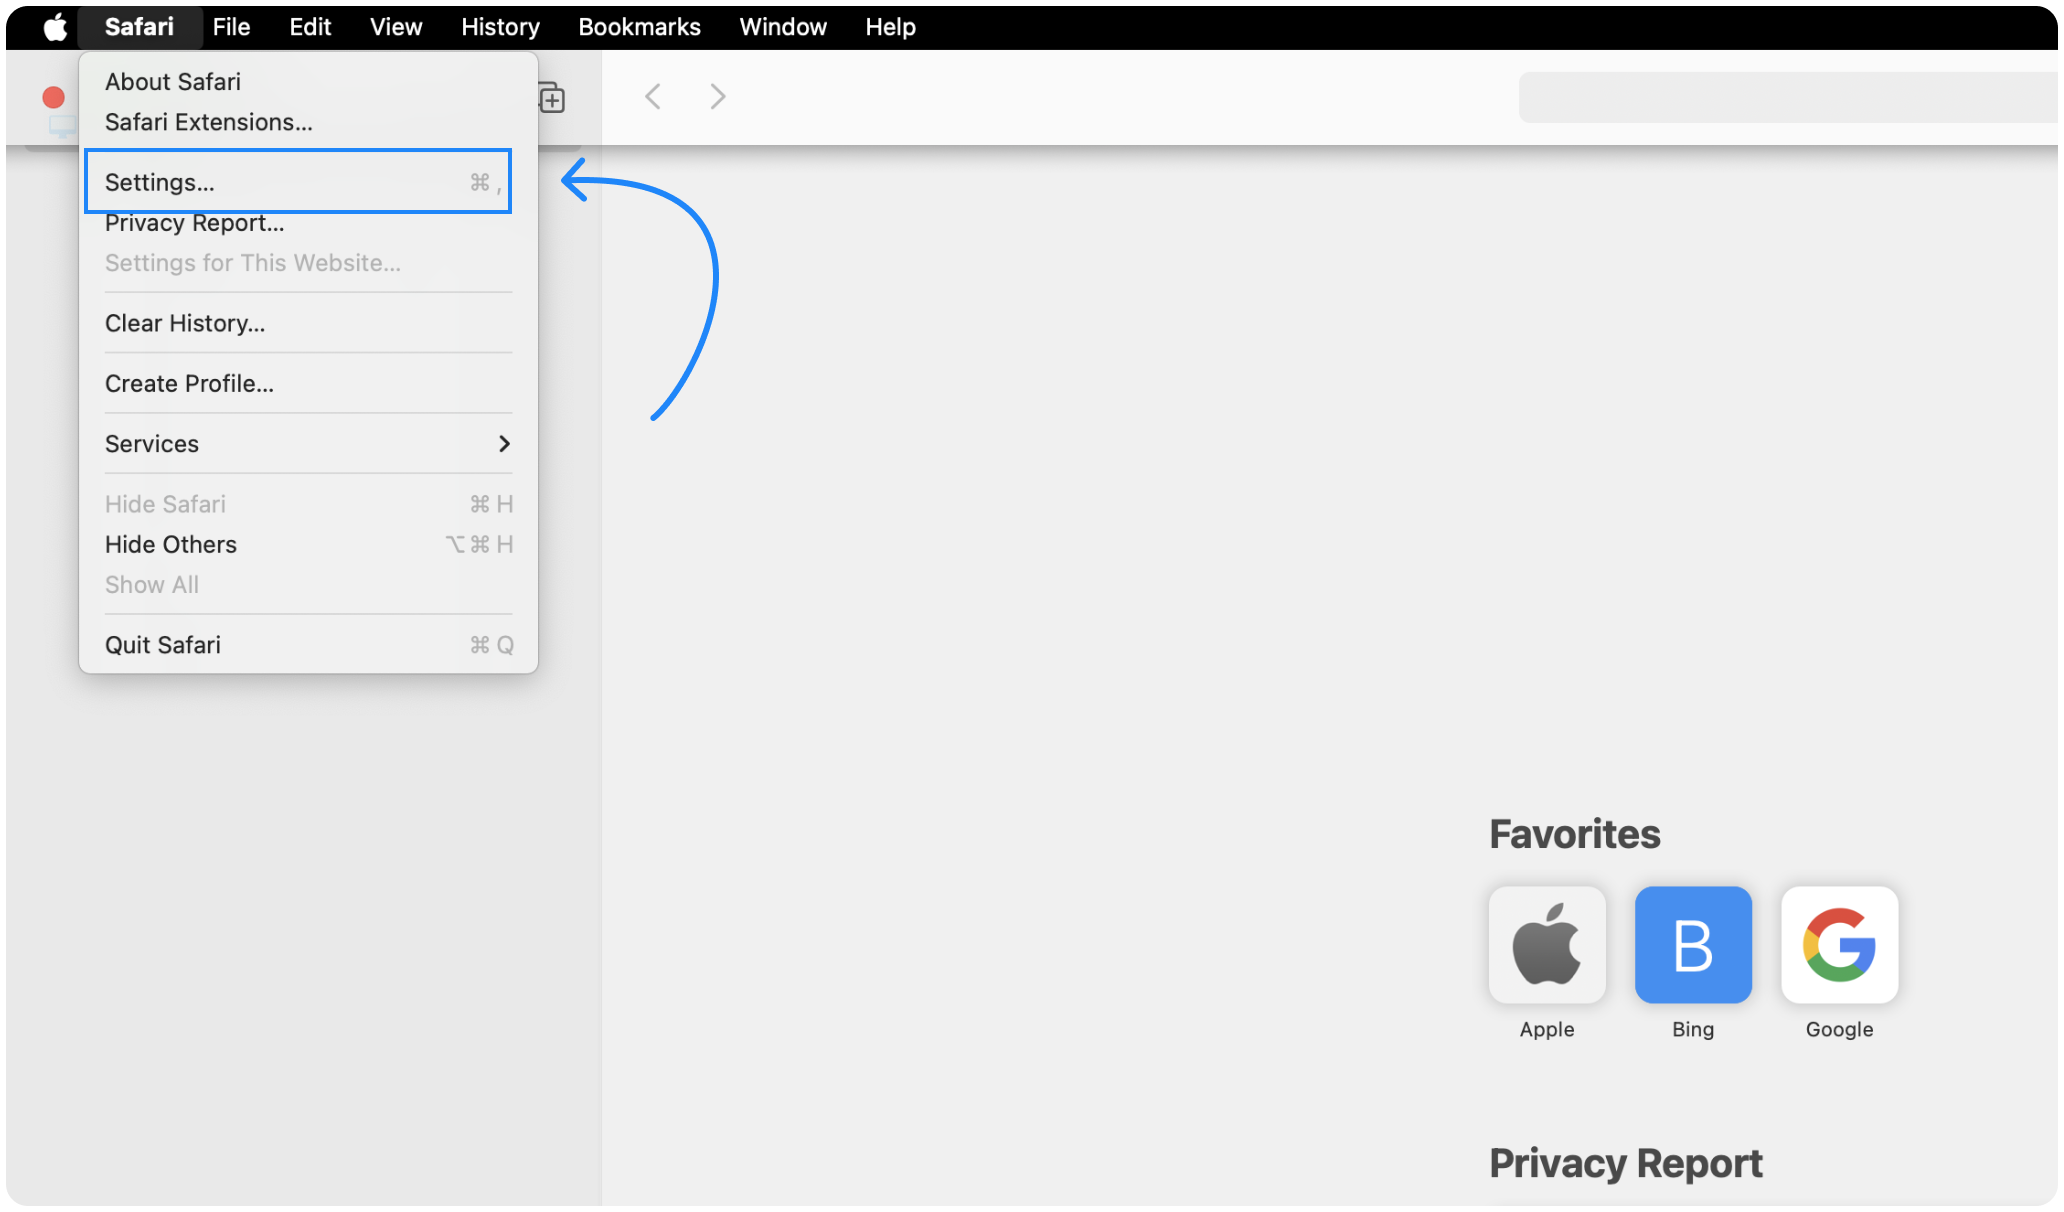Select About Safari menu option
The width and height of the screenshot is (2064, 1212).
tap(173, 81)
